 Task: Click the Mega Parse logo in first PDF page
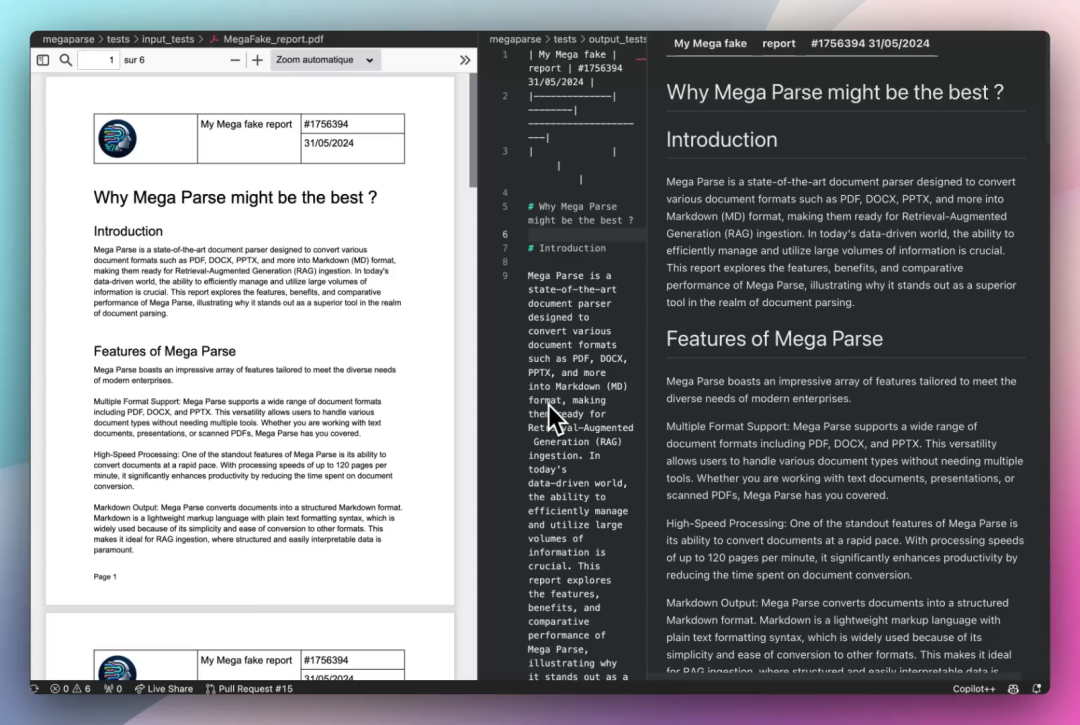[117, 138]
